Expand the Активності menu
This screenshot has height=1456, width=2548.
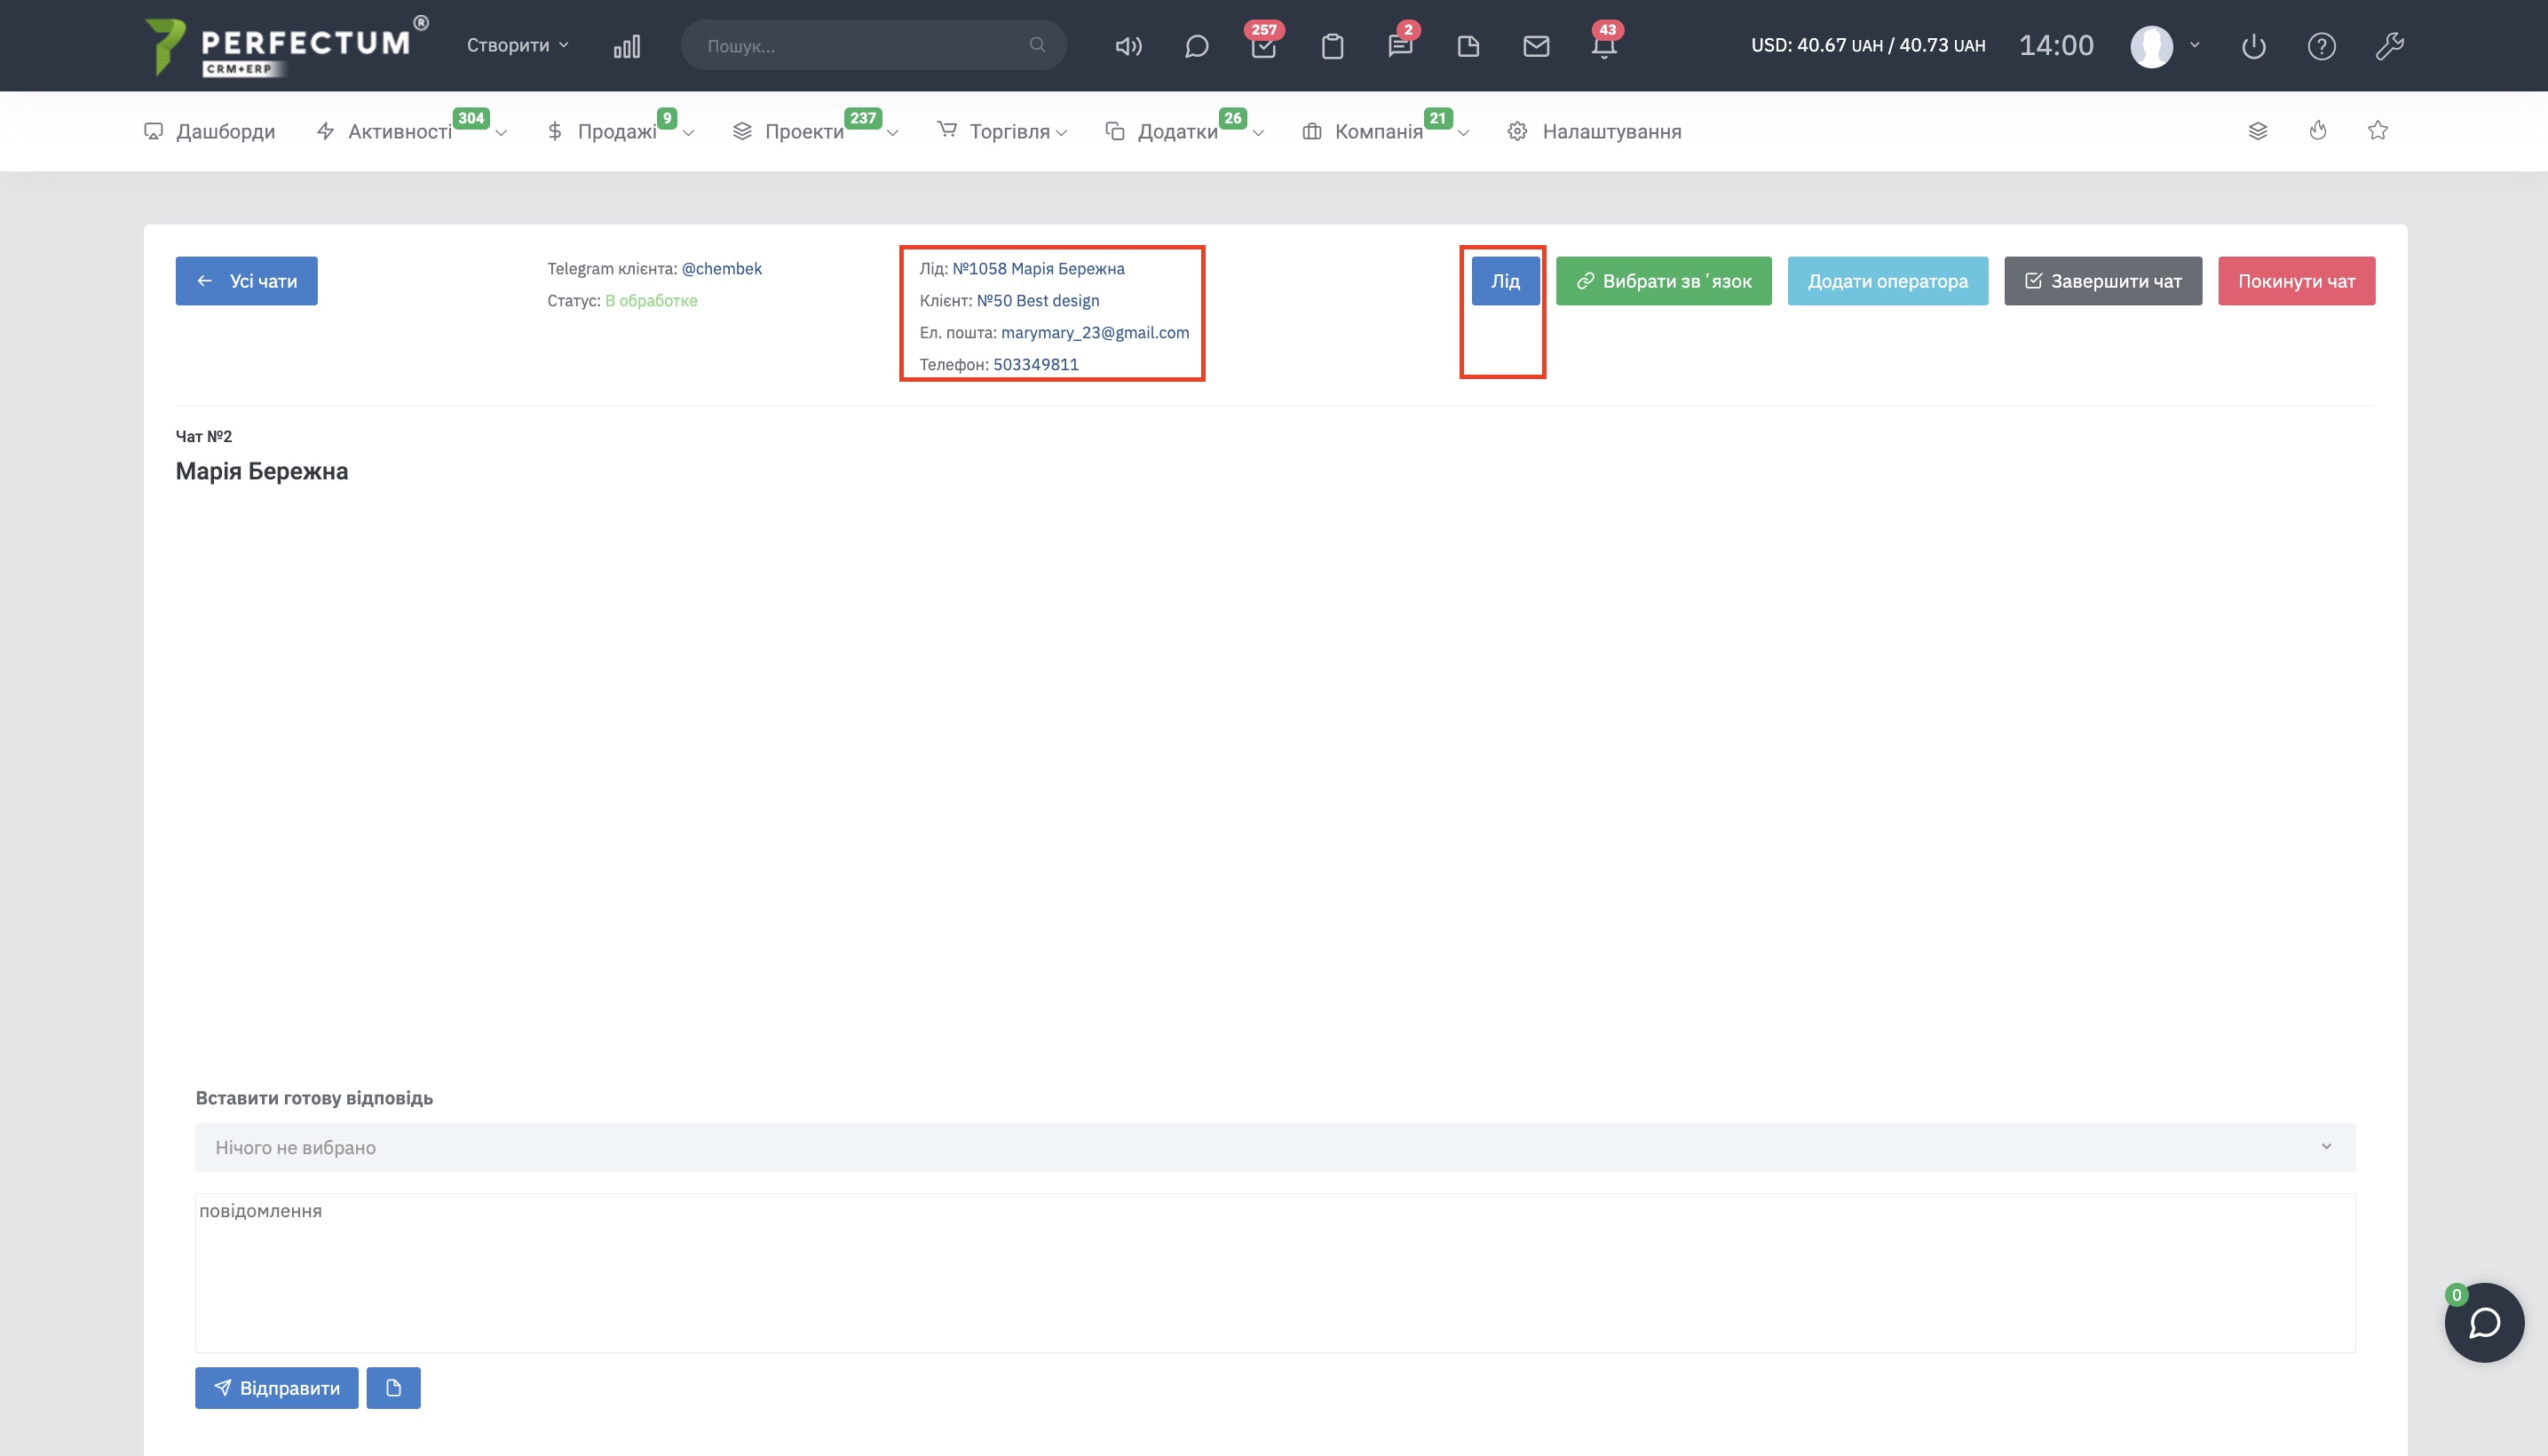411,131
